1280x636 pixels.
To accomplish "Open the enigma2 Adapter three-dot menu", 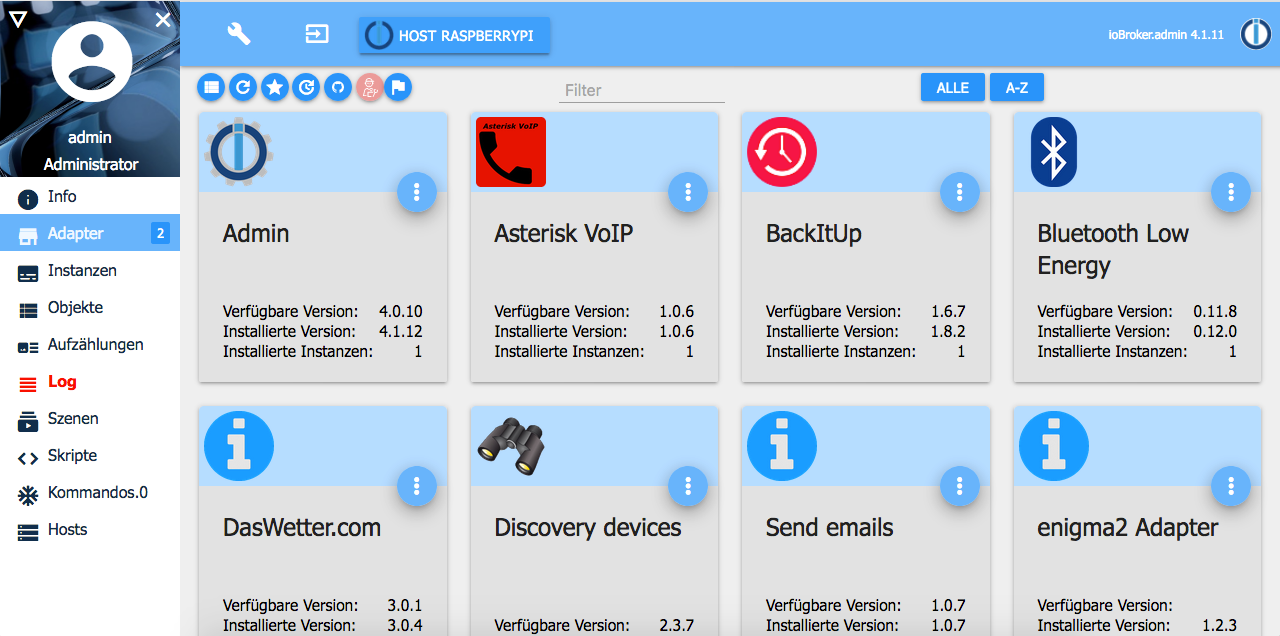I will pyautogui.click(x=1231, y=486).
